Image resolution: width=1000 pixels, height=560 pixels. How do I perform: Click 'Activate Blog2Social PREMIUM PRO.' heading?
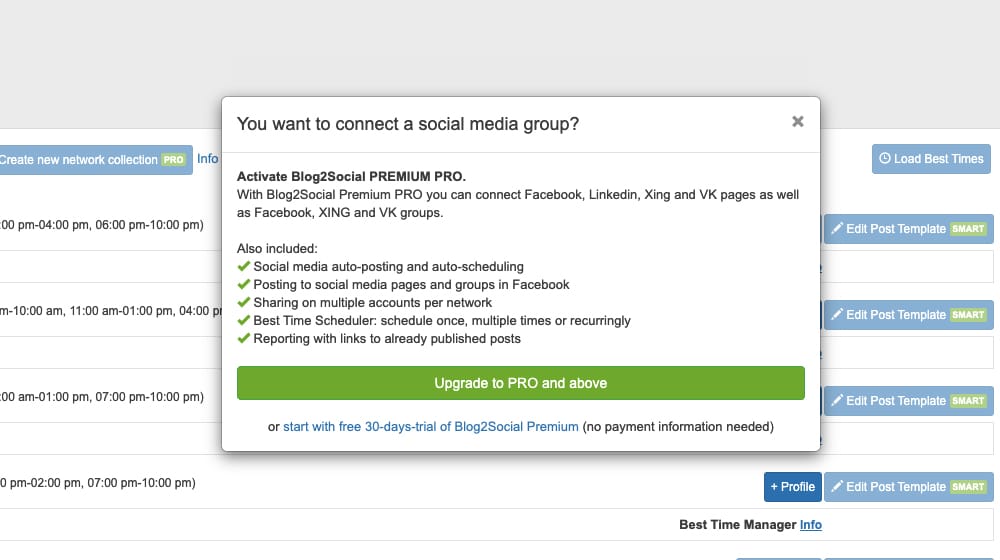click(x=351, y=177)
